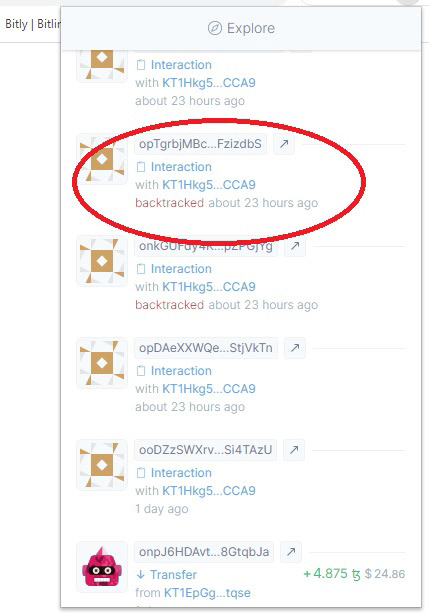Open external link arrow next to opDAeXXWQe...StjVkTn

pos(294,348)
